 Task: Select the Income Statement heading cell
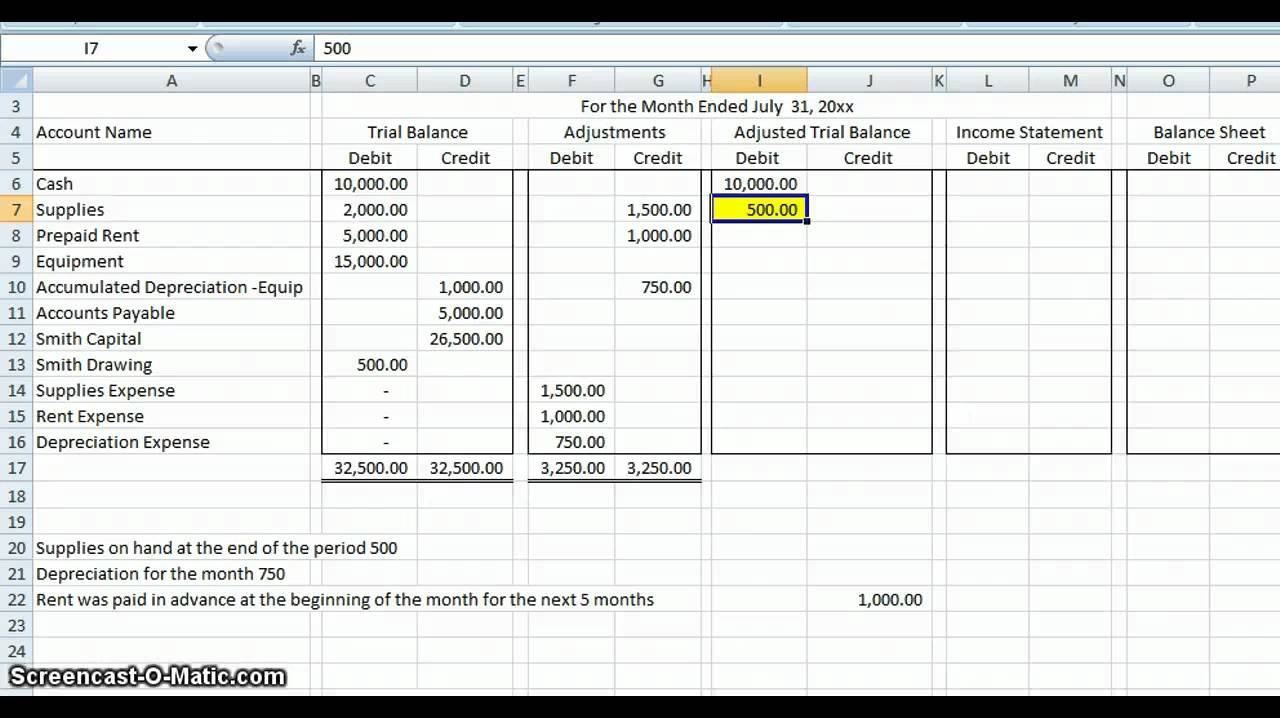(x=1028, y=131)
